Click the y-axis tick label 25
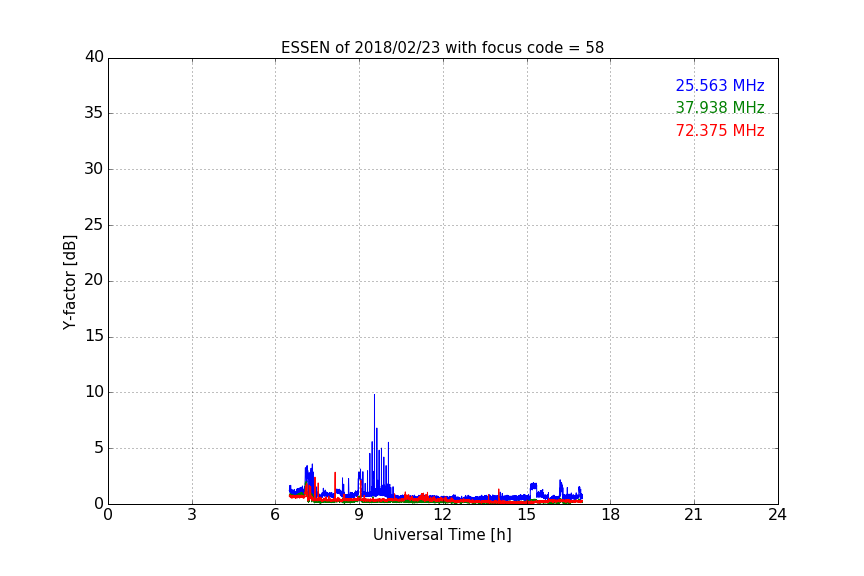864x576 pixels. (94, 224)
